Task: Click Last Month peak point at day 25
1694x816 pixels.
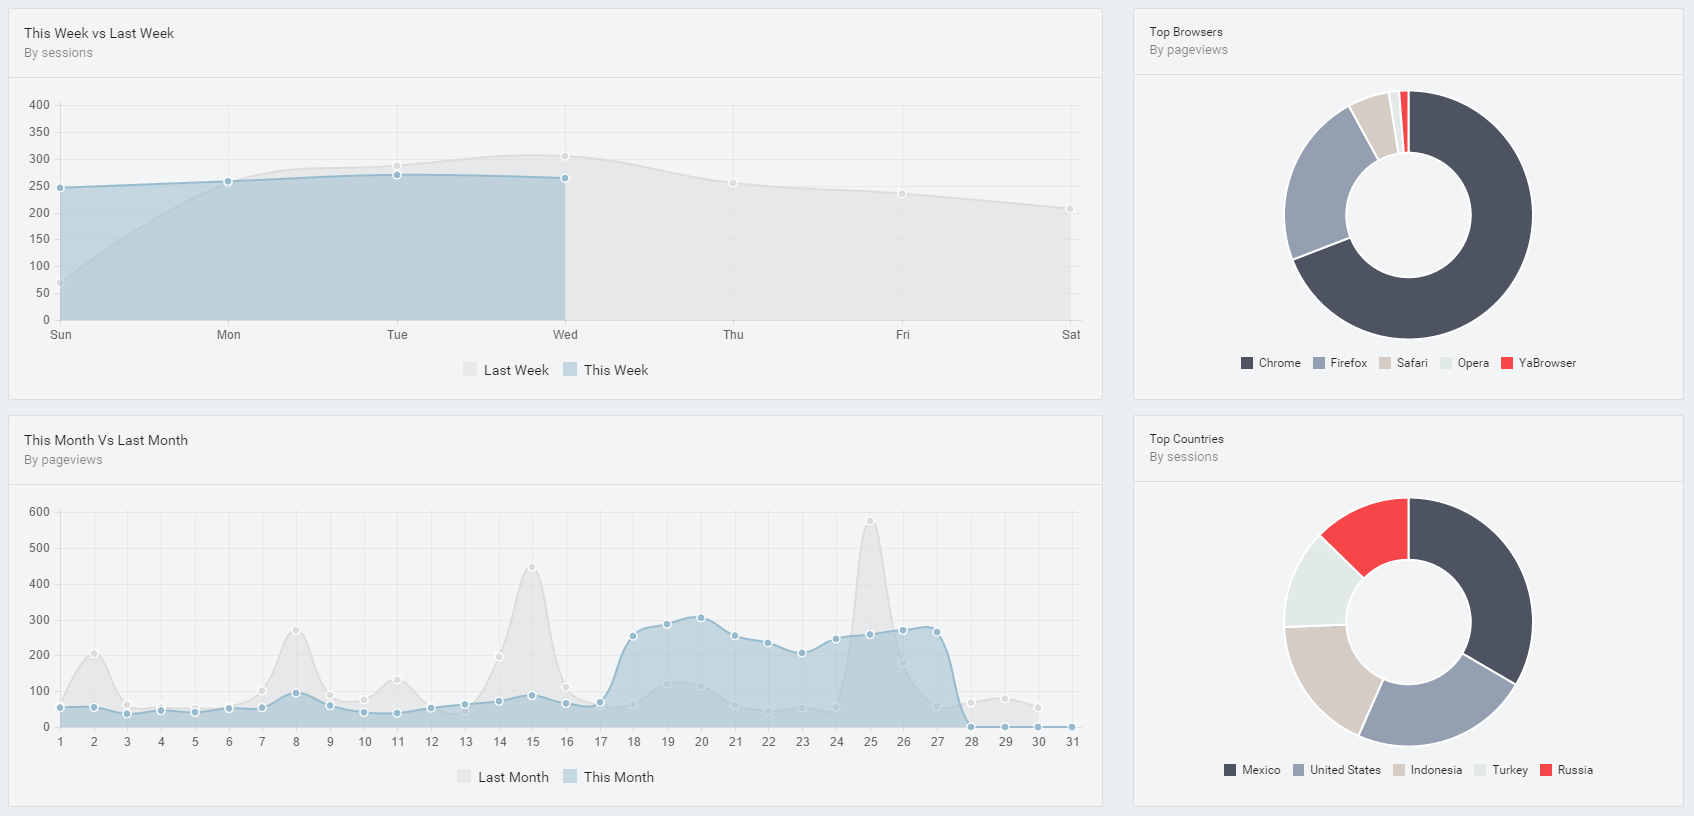Action: [870, 521]
